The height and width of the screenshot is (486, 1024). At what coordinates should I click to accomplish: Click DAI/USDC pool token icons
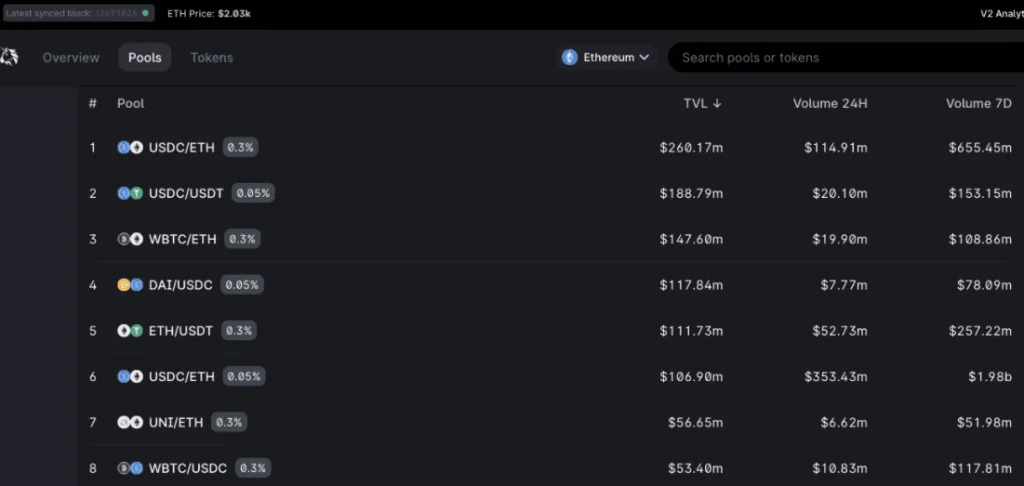tap(130, 285)
